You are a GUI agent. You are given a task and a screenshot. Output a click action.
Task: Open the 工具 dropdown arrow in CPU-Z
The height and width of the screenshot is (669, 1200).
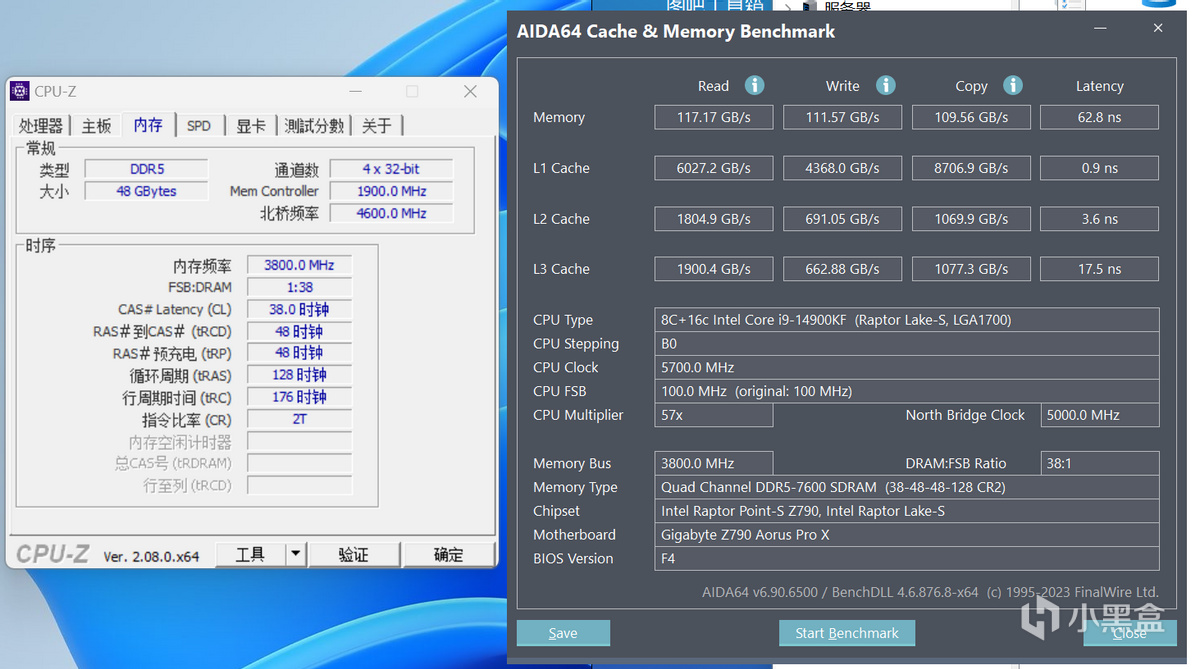point(295,554)
